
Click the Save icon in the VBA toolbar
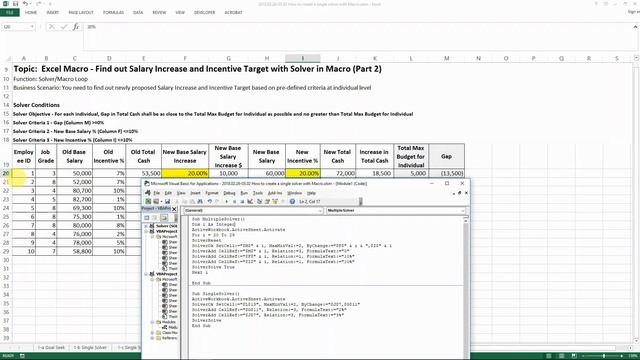pyautogui.click(x=167, y=201)
